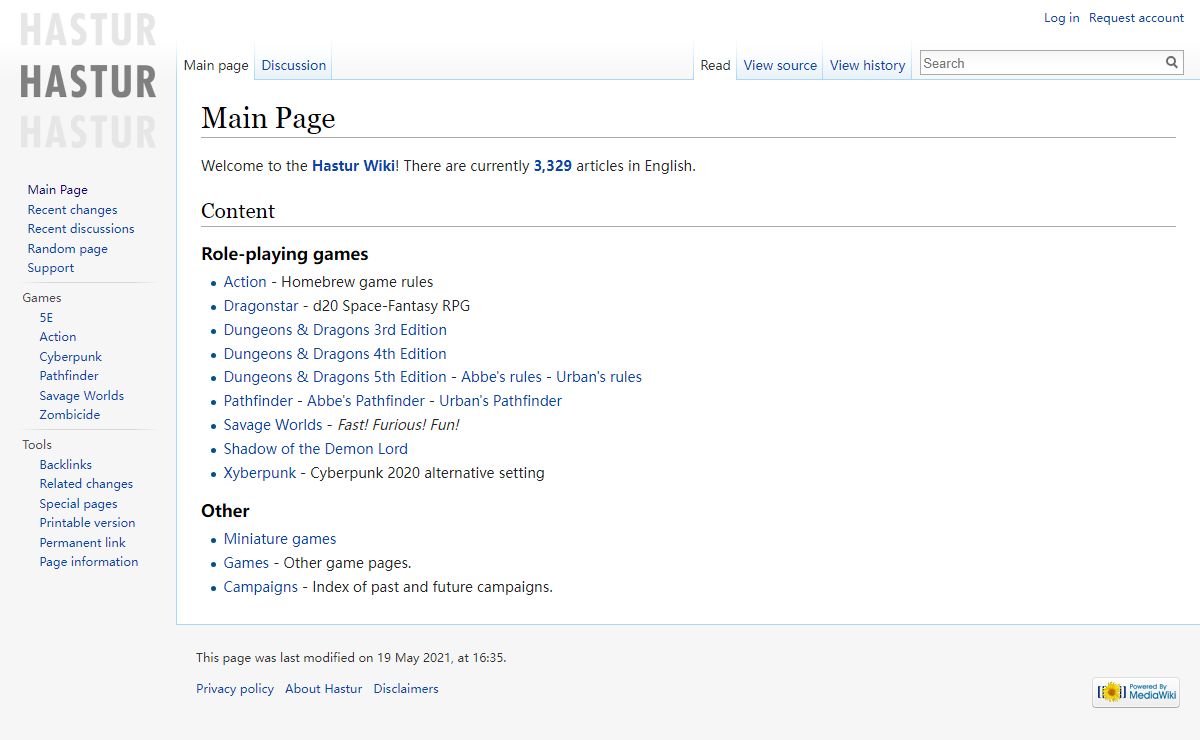
Task: Open the Privacy policy footer link
Action: (235, 689)
